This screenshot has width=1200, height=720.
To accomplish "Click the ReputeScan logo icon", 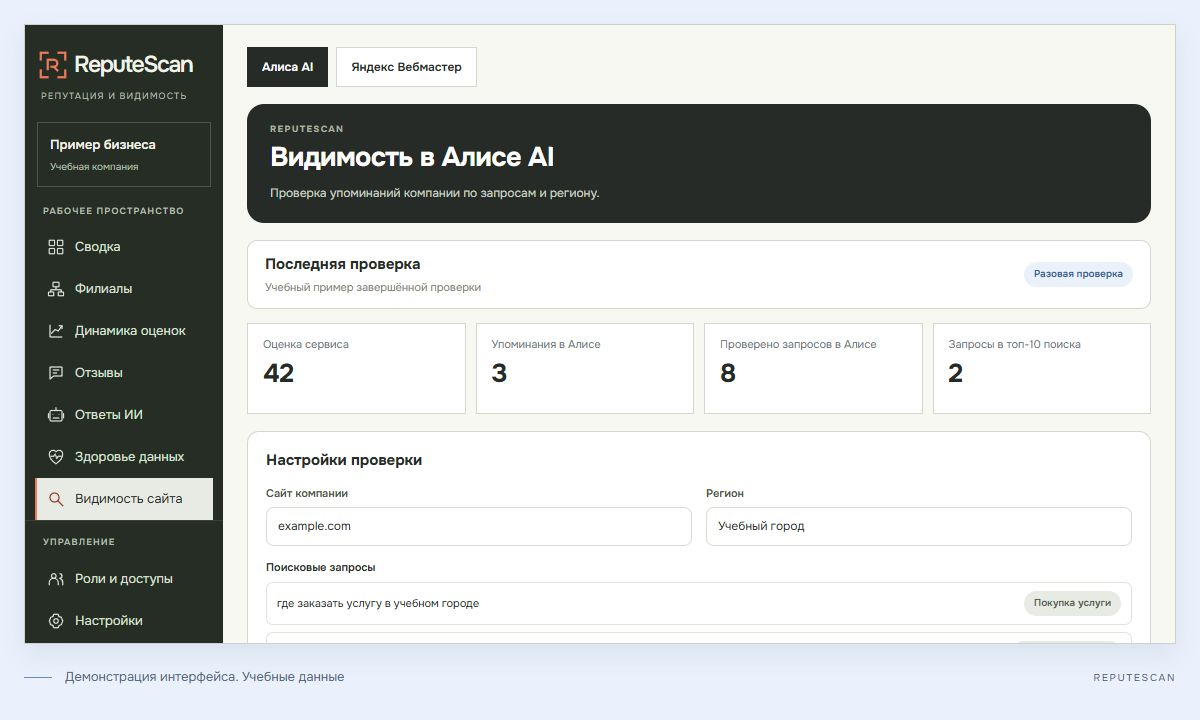I will pos(53,65).
